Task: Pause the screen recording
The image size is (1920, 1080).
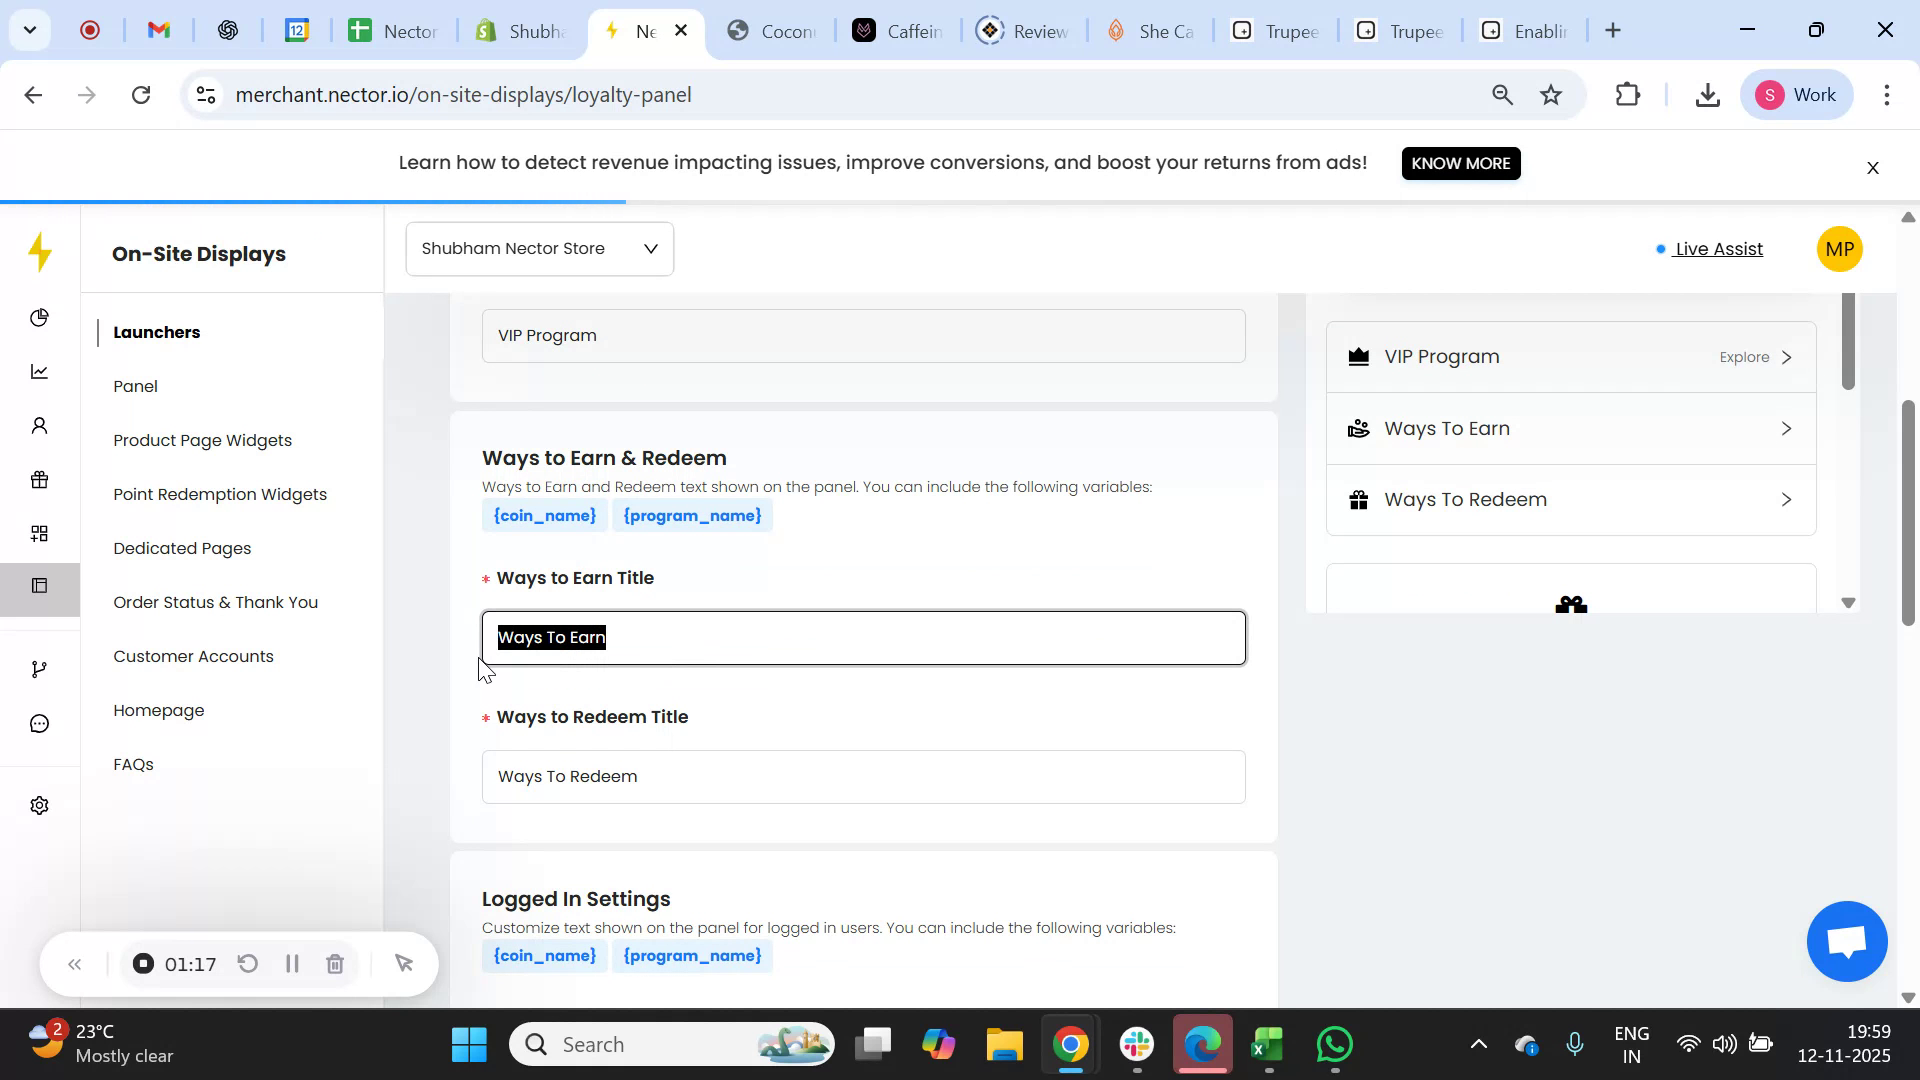Action: pos(292,963)
